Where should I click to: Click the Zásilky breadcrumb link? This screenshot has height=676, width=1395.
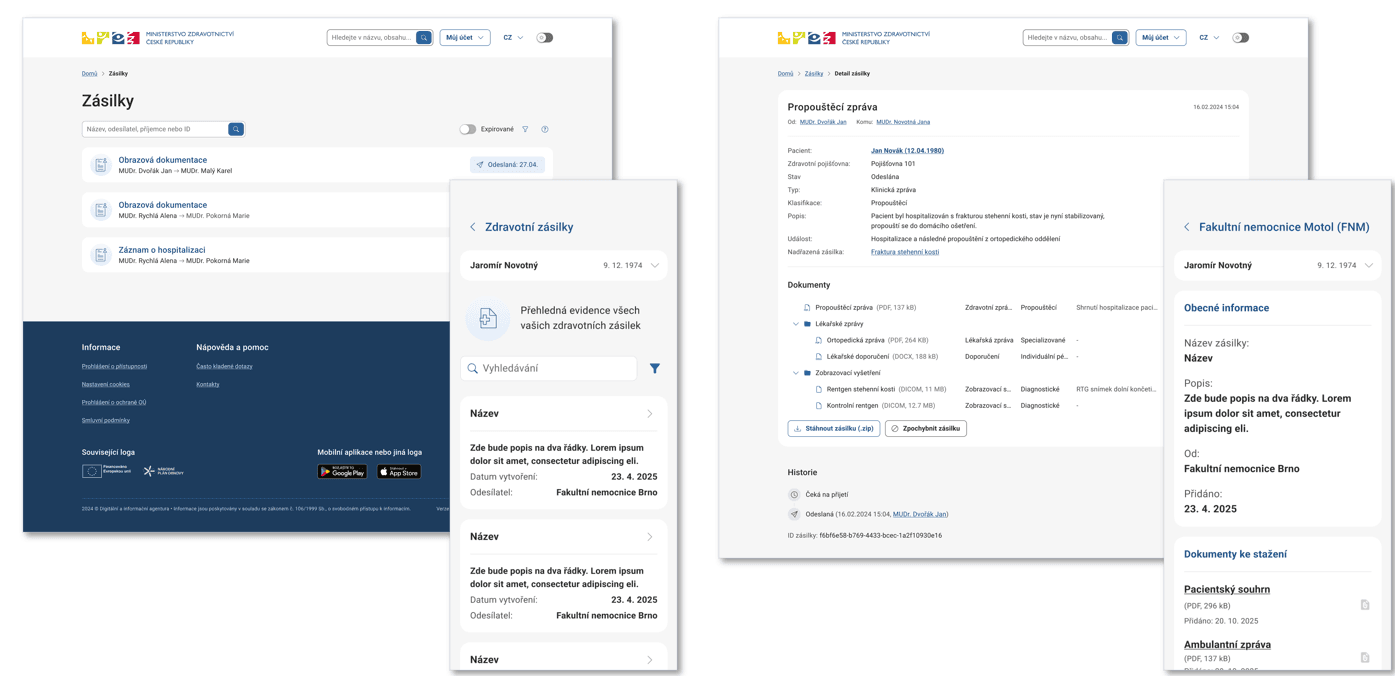click(x=814, y=74)
